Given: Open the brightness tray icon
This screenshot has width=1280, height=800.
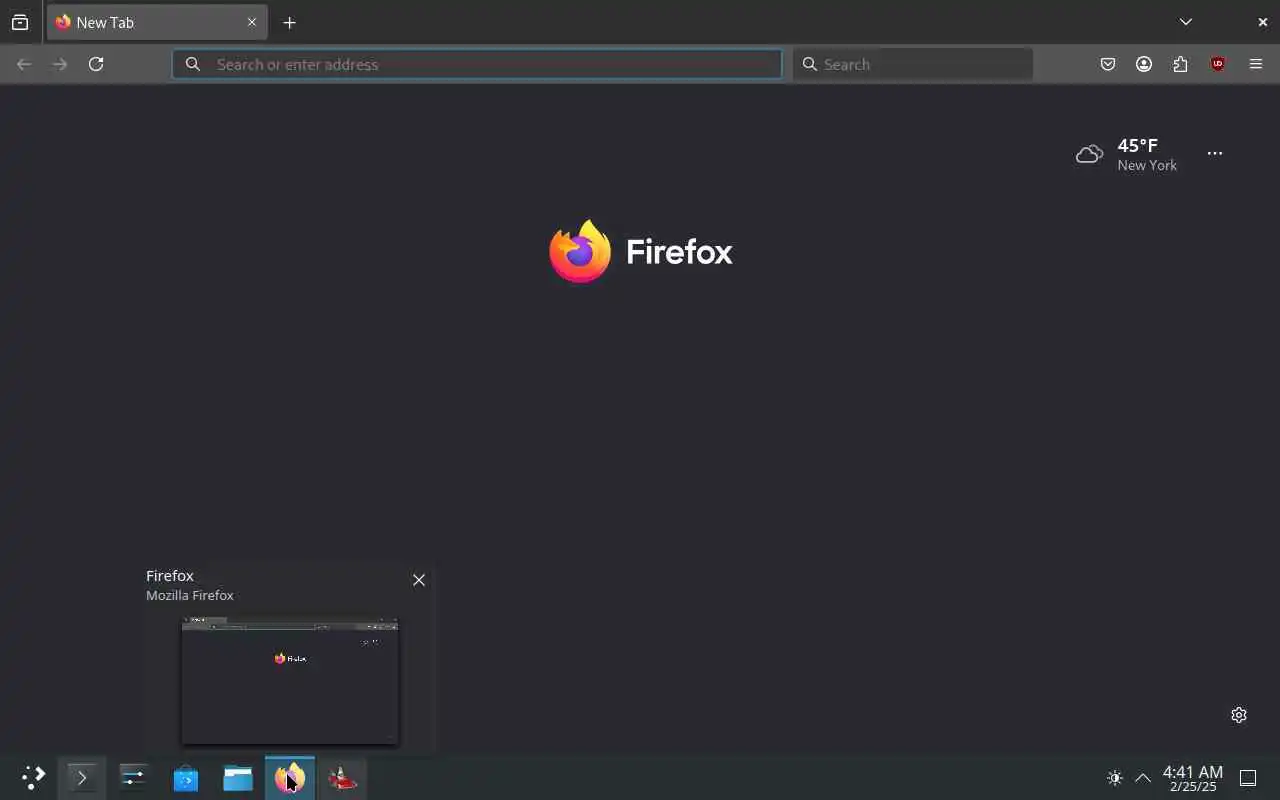Looking at the screenshot, I should coord(1115,778).
